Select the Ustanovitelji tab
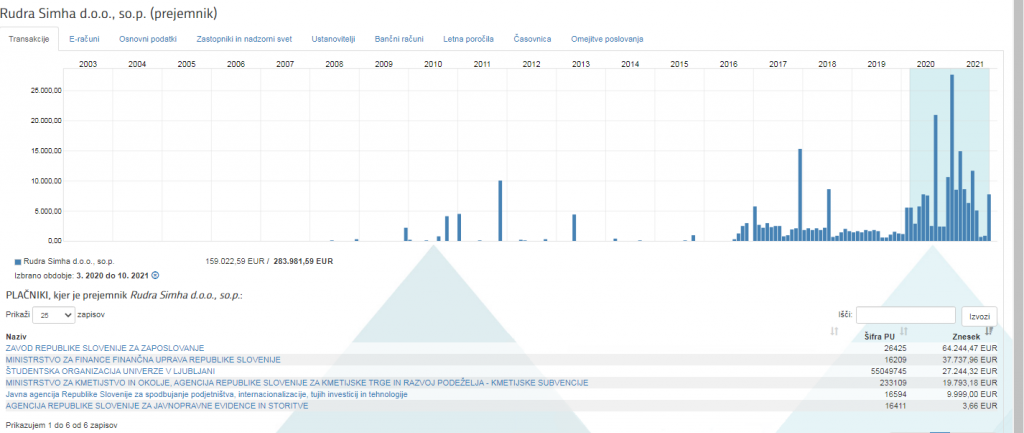 (x=333, y=39)
